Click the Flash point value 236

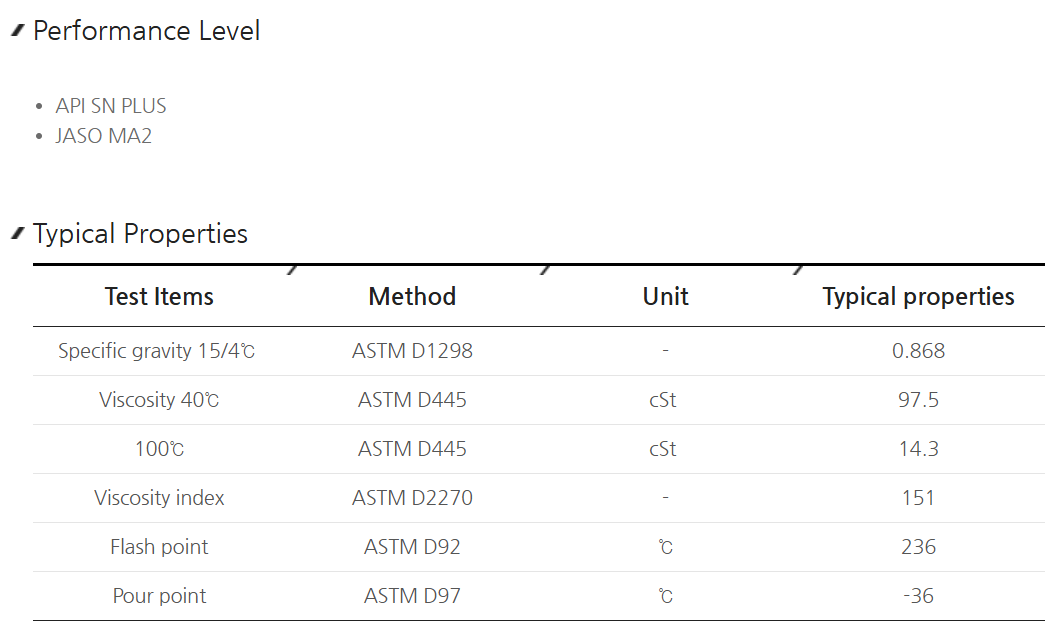tap(919, 547)
